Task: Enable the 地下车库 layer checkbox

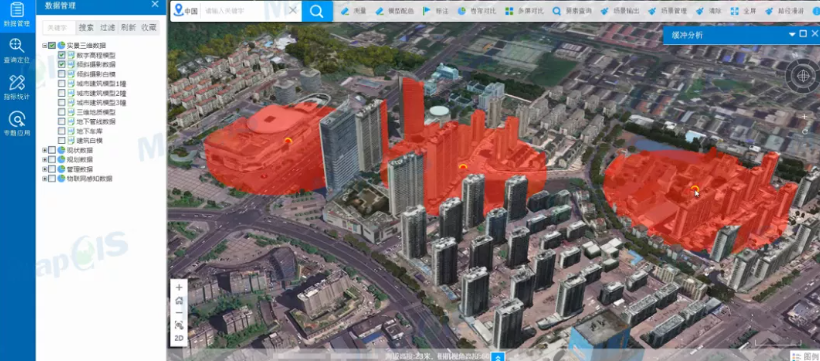Action: tap(62, 131)
